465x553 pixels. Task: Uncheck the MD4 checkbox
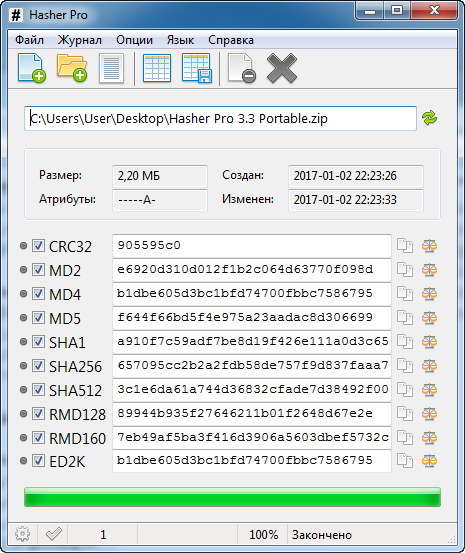(38, 293)
